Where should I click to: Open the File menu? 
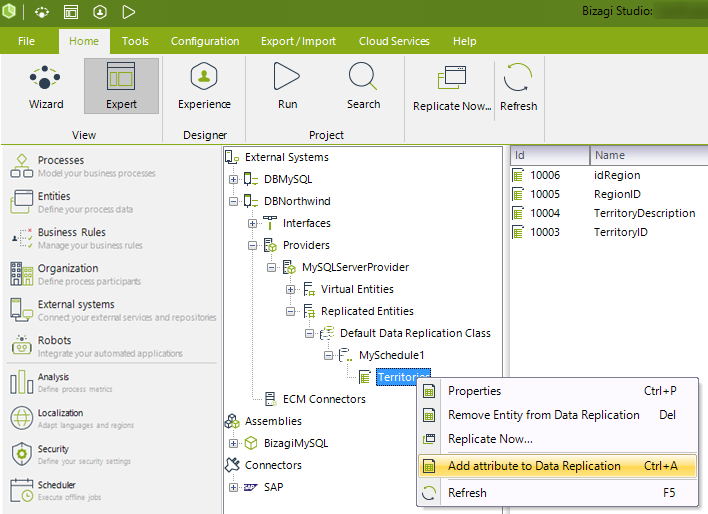26,41
